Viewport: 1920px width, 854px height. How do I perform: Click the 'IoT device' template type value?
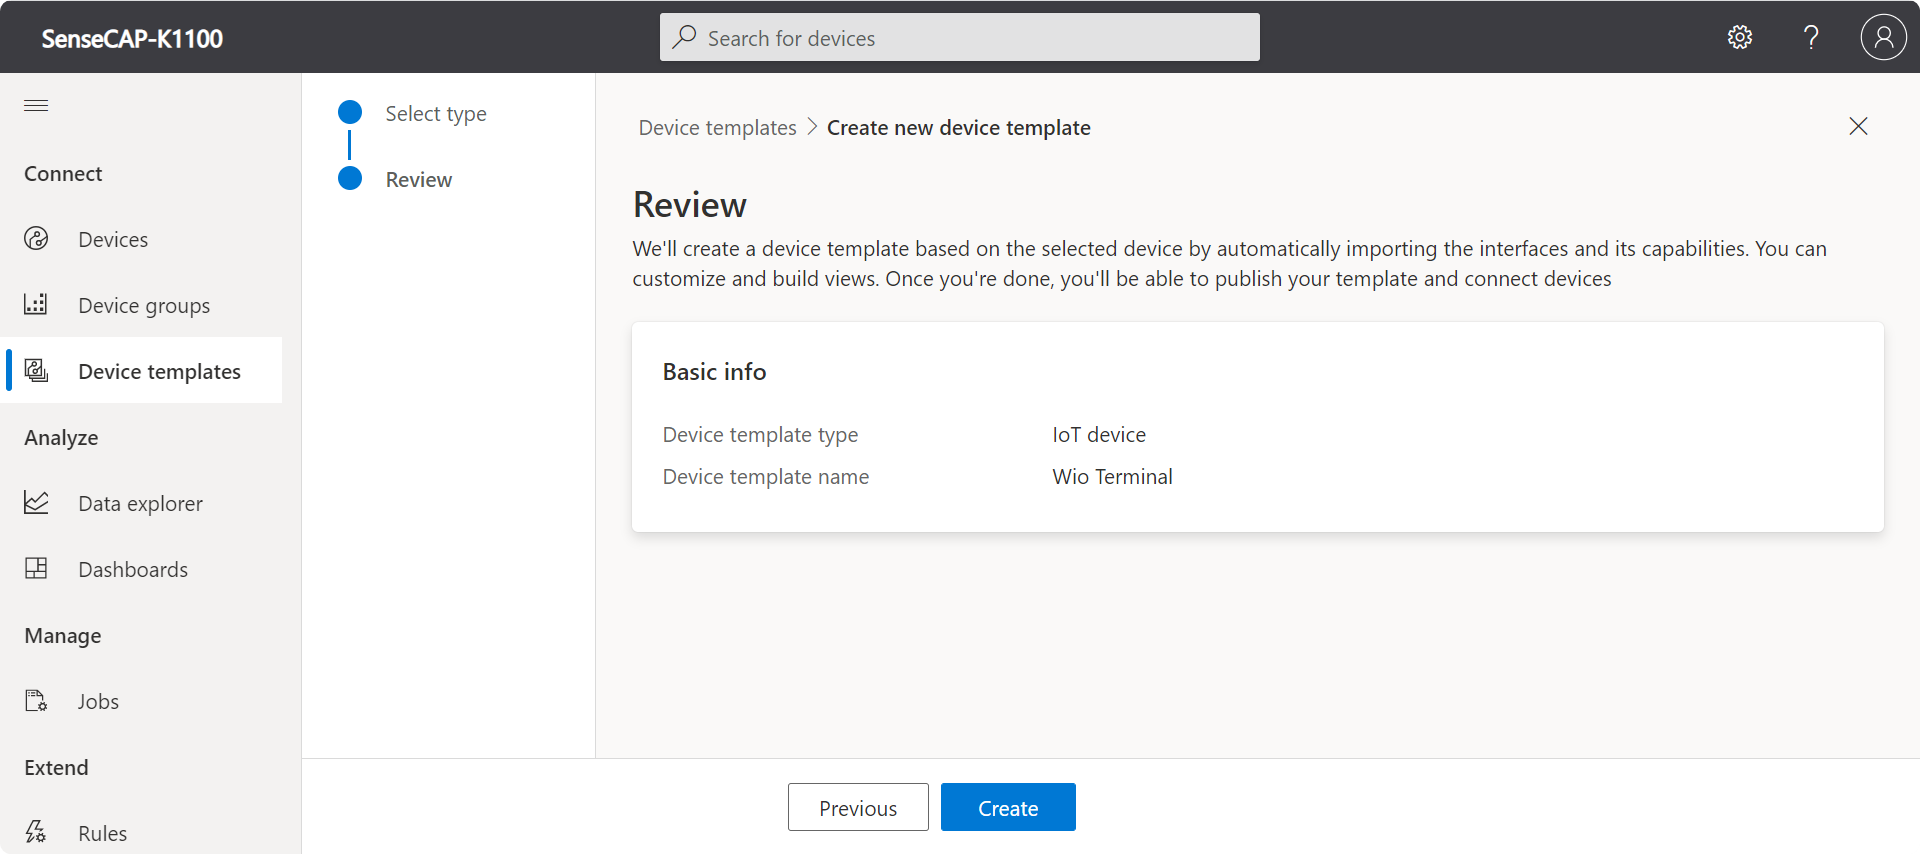point(1099,435)
